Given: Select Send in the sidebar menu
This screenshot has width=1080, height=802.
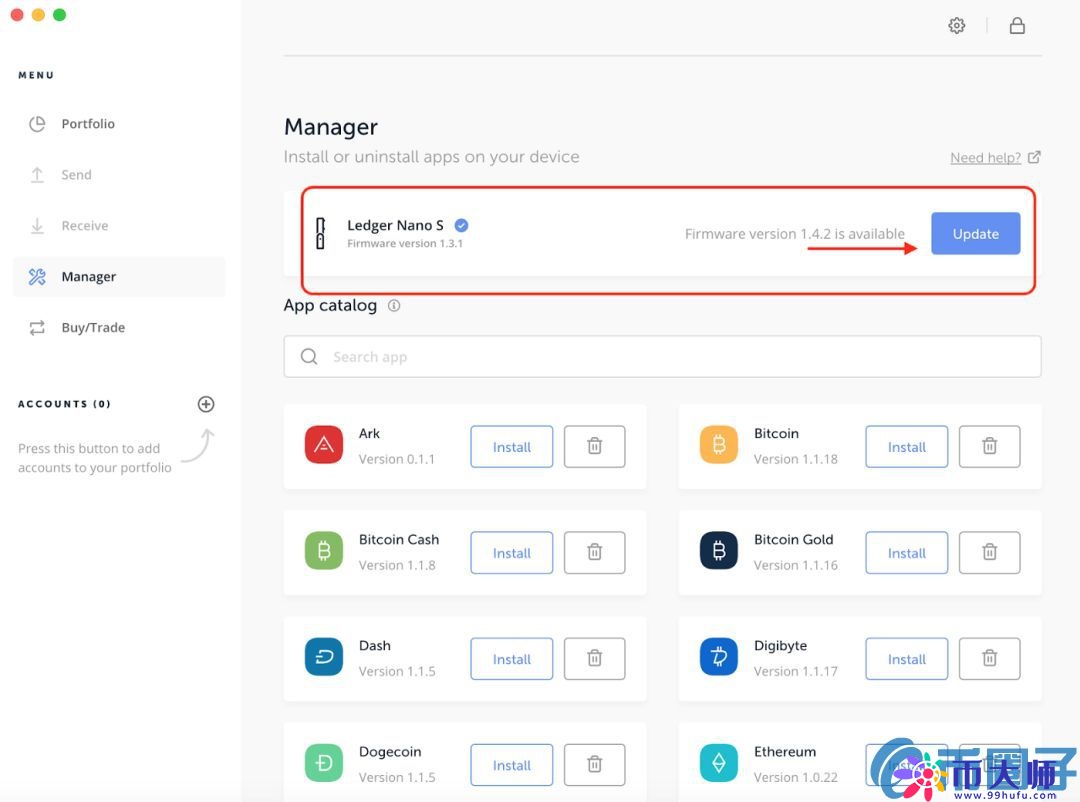Looking at the screenshot, I should tap(76, 175).
